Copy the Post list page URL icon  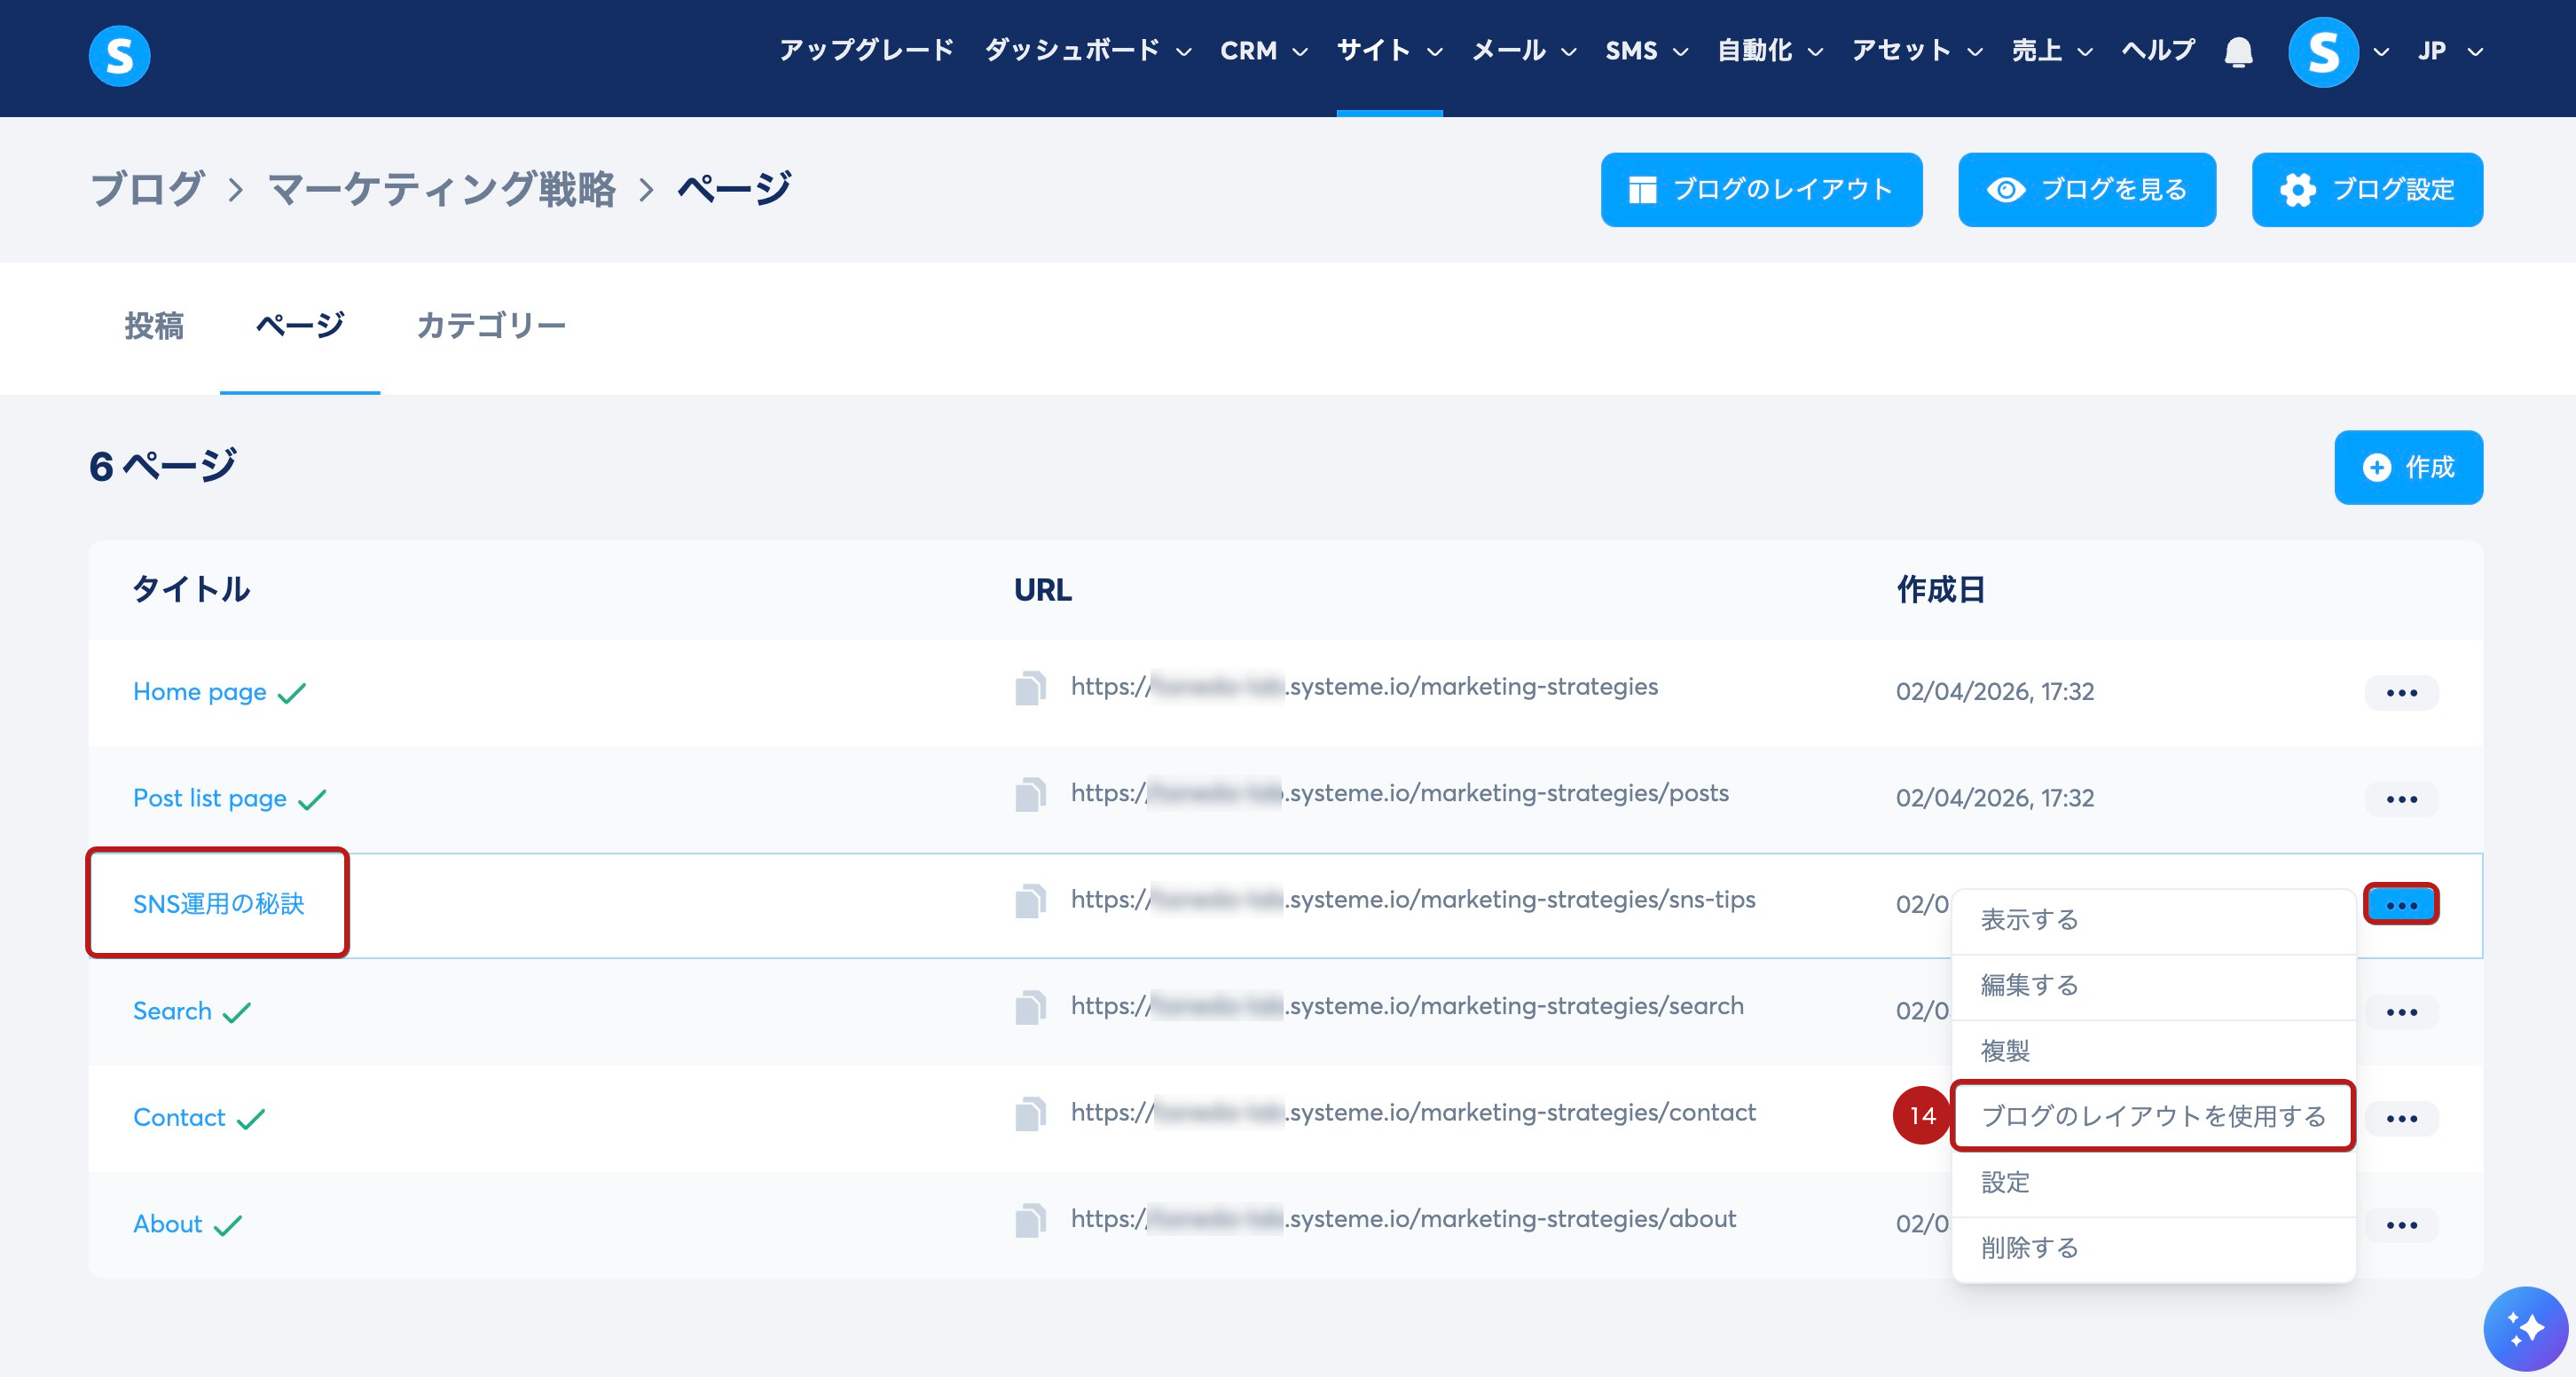point(1030,795)
